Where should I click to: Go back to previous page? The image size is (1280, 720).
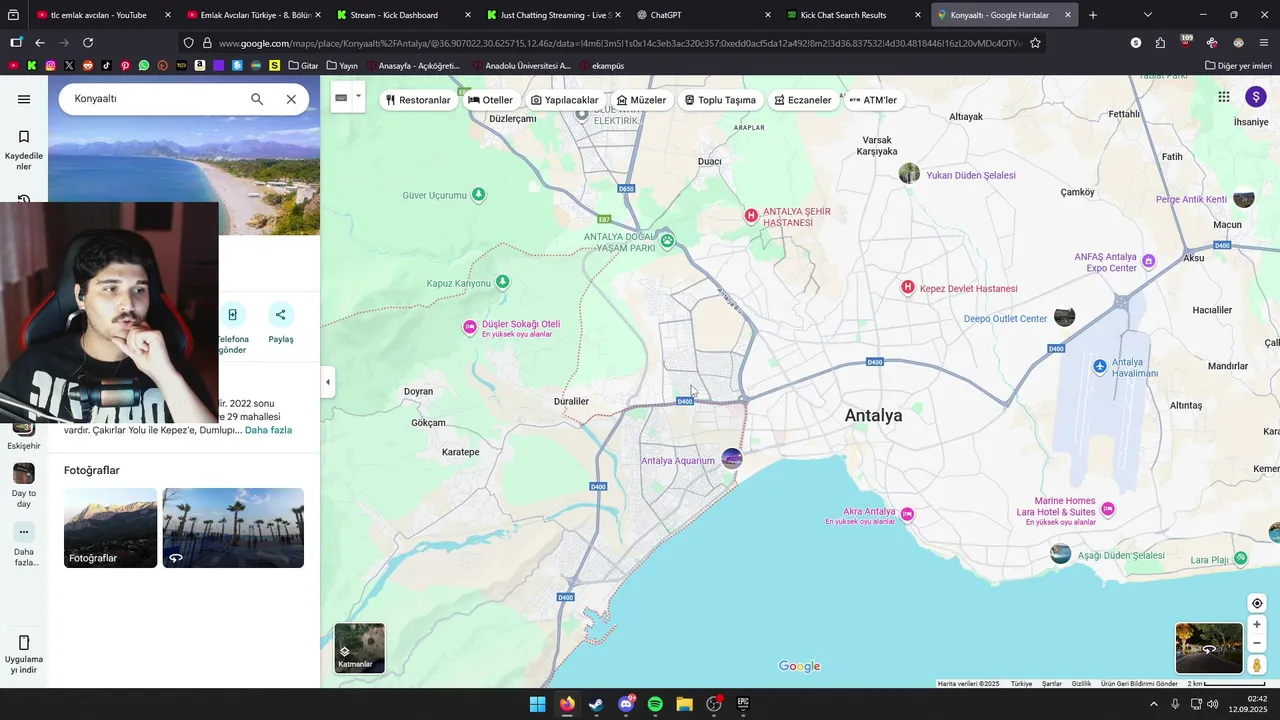click(x=40, y=43)
